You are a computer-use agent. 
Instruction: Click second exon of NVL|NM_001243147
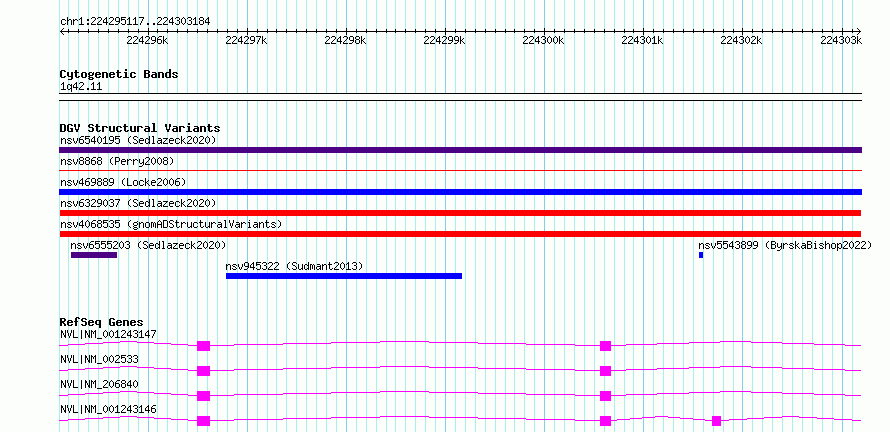click(x=605, y=346)
